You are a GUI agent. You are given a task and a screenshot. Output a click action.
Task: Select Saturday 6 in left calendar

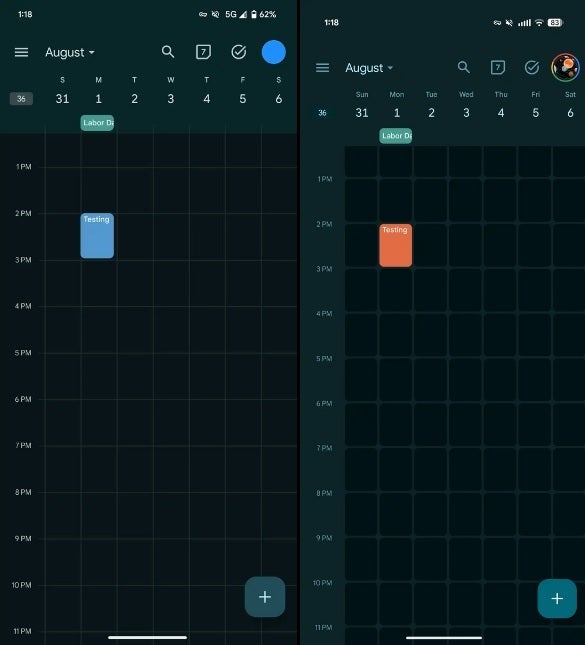[279, 99]
